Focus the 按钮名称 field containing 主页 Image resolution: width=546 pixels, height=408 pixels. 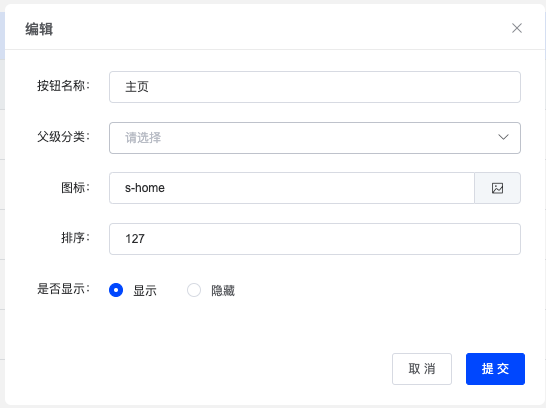click(x=315, y=87)
